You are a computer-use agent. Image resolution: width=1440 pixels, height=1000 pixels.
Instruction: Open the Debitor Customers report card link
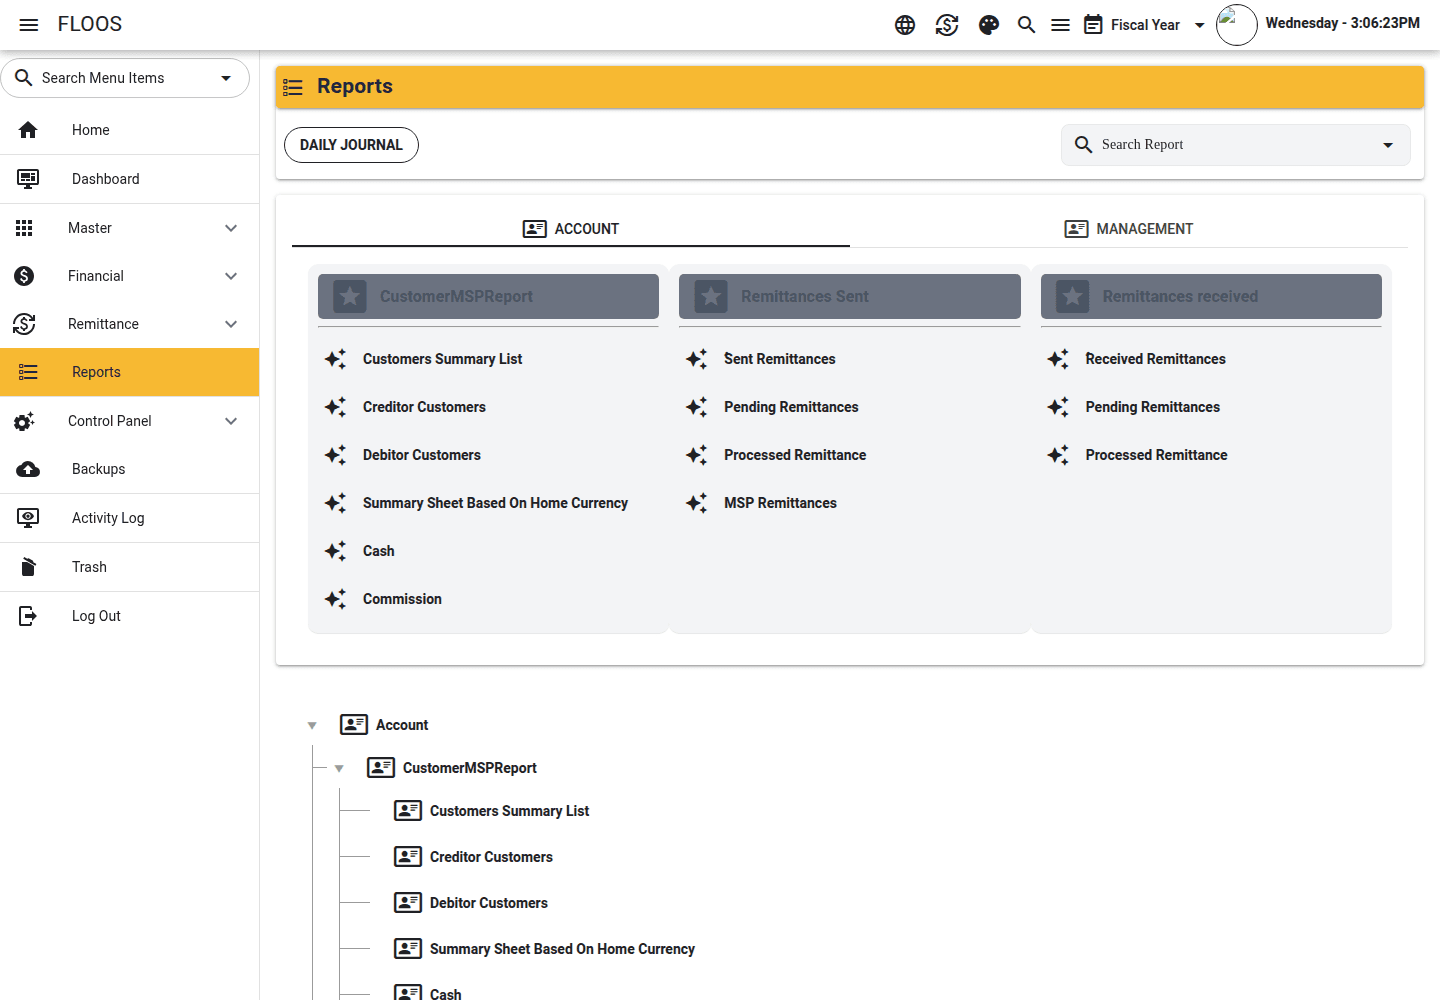click(x=422, y=455)
